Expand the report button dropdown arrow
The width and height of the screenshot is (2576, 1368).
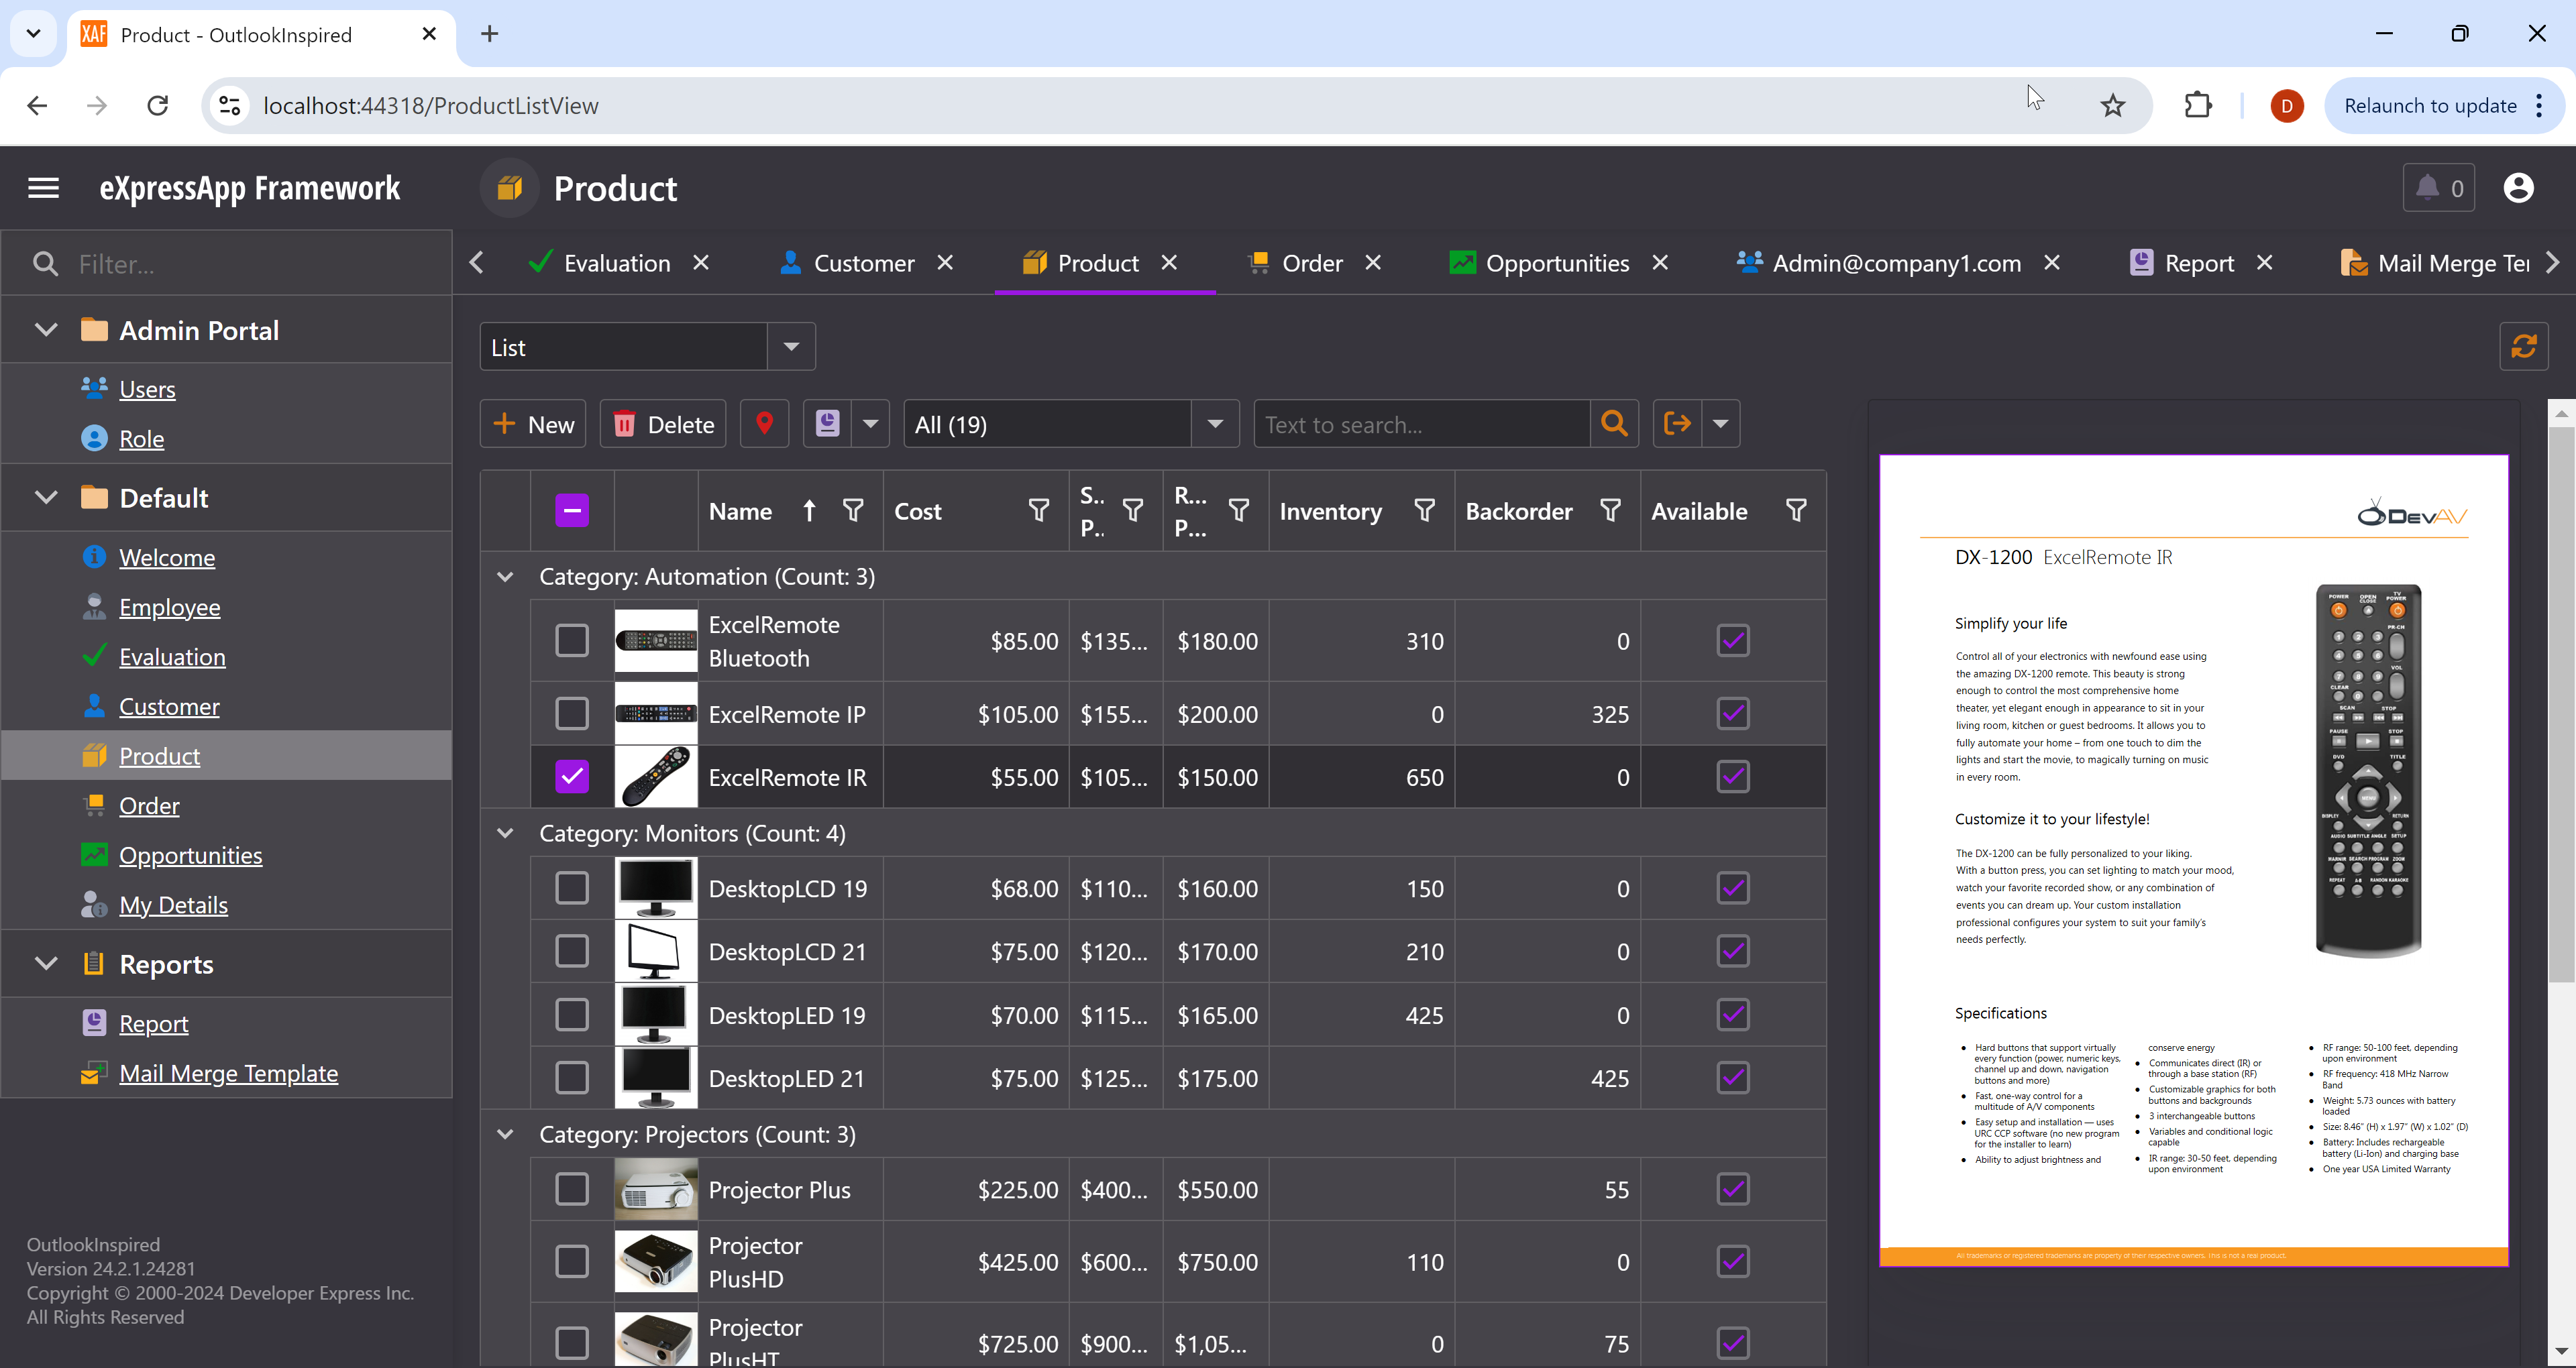click(x=870, y=424)
